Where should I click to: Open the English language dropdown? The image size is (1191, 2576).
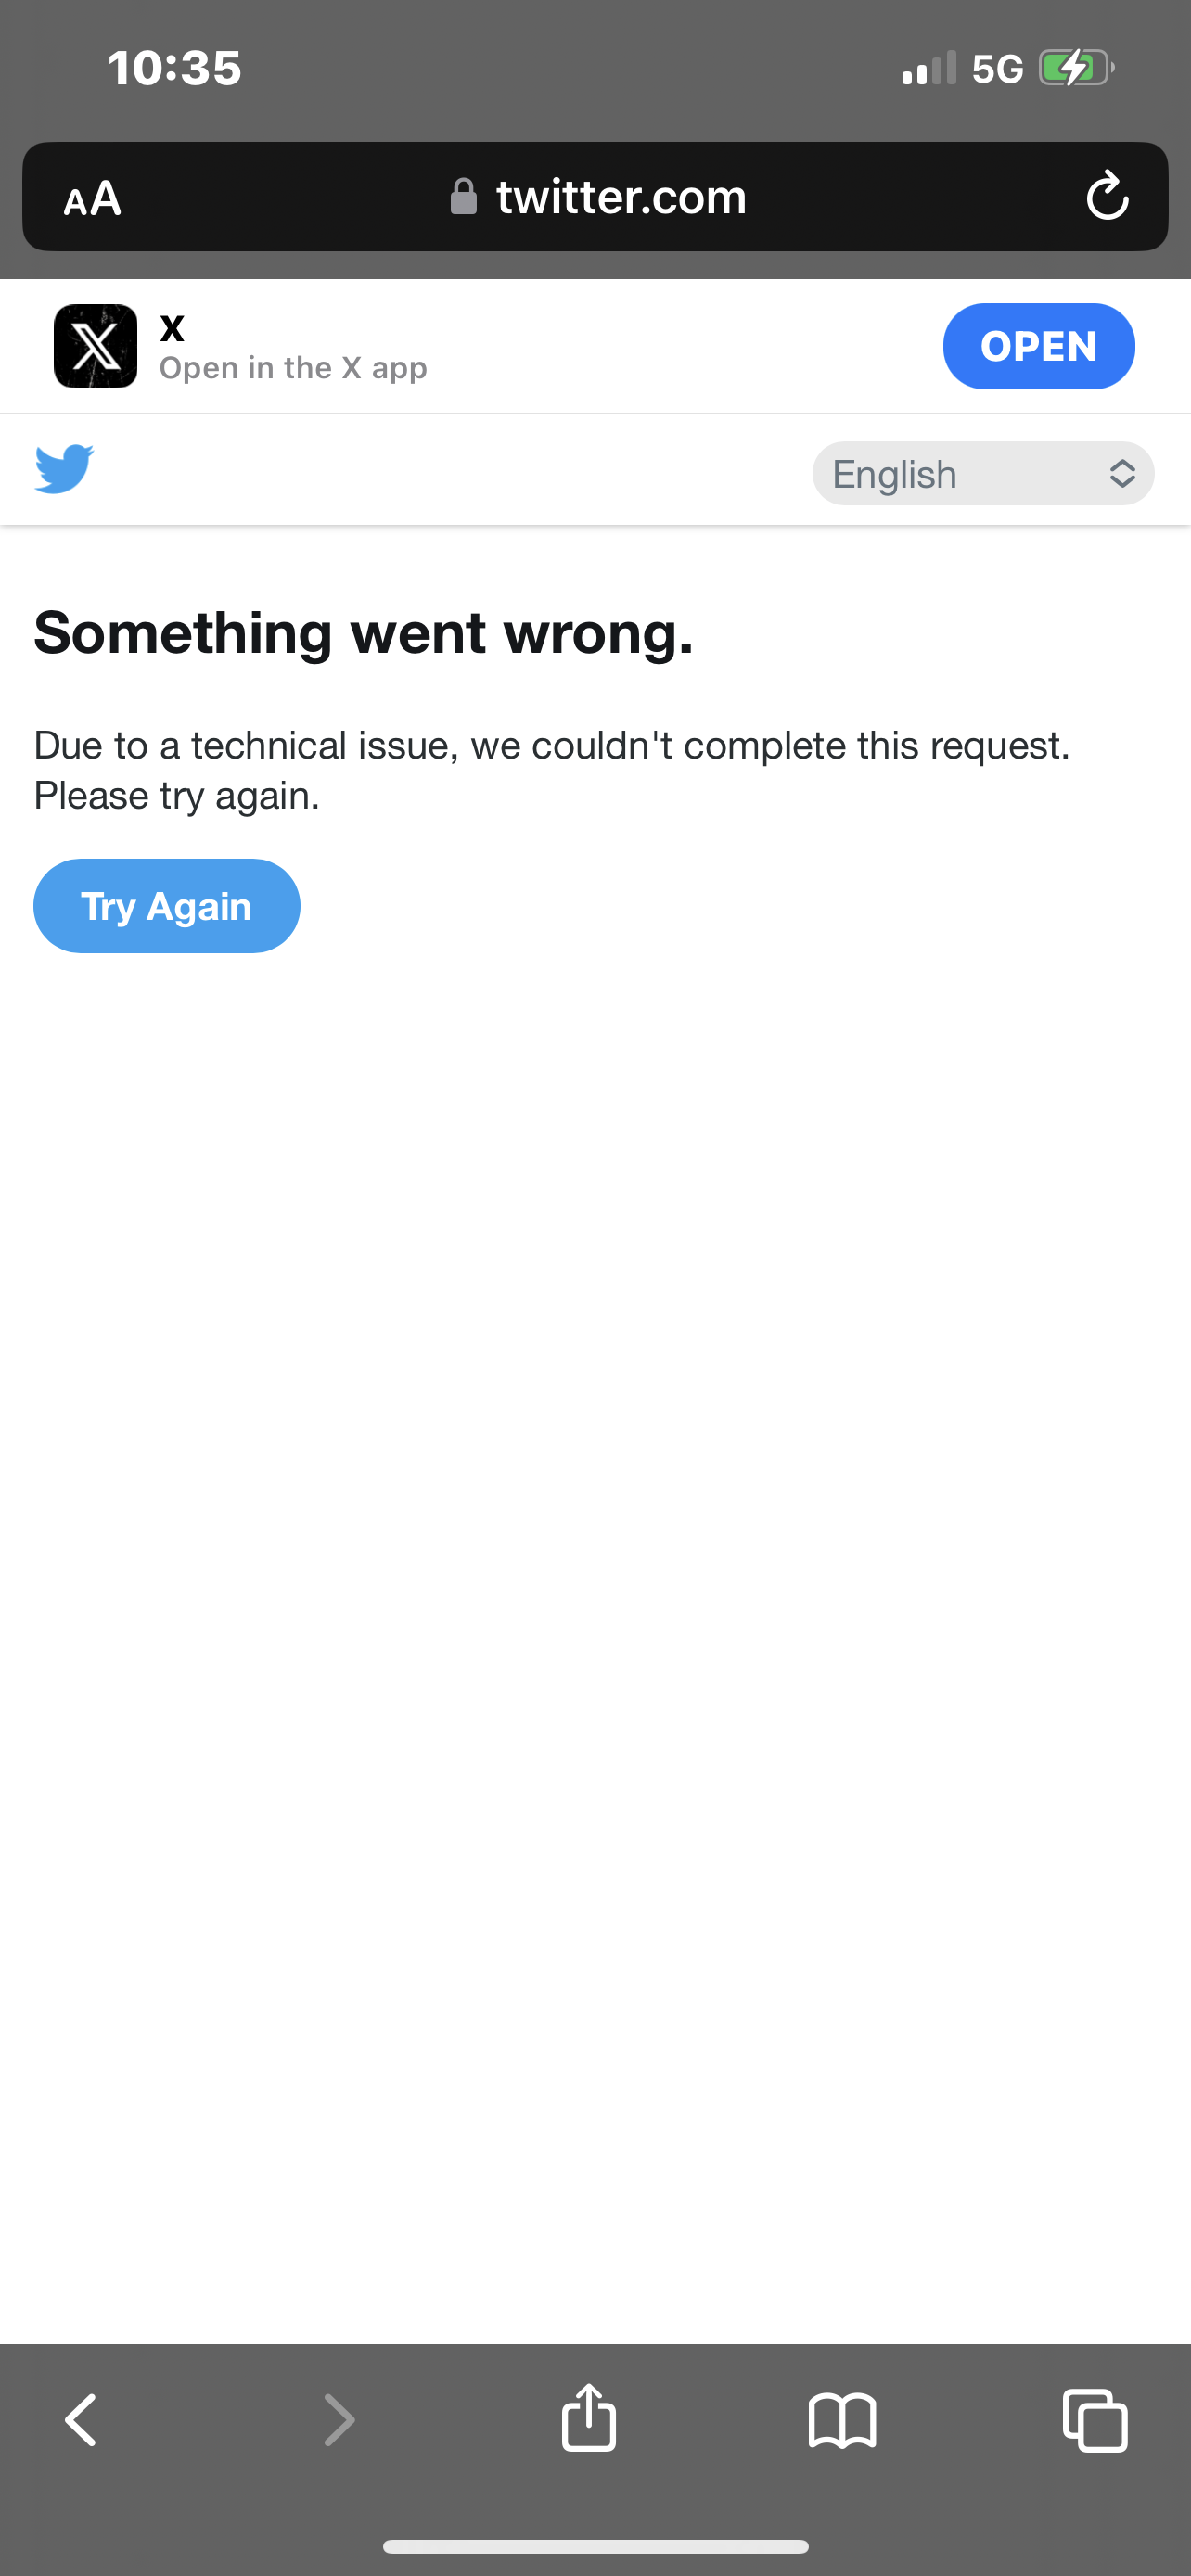(983, 473)
